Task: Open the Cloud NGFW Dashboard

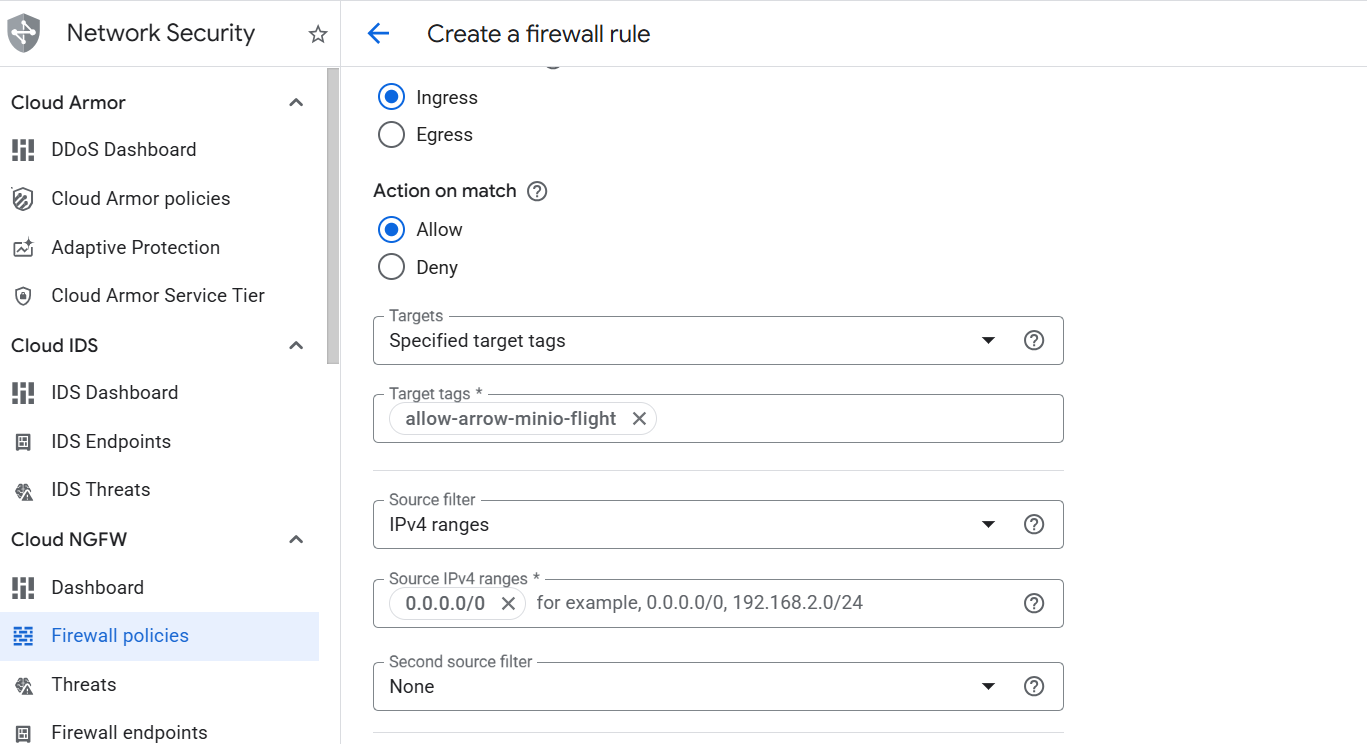Action: (x=95, y=587)
